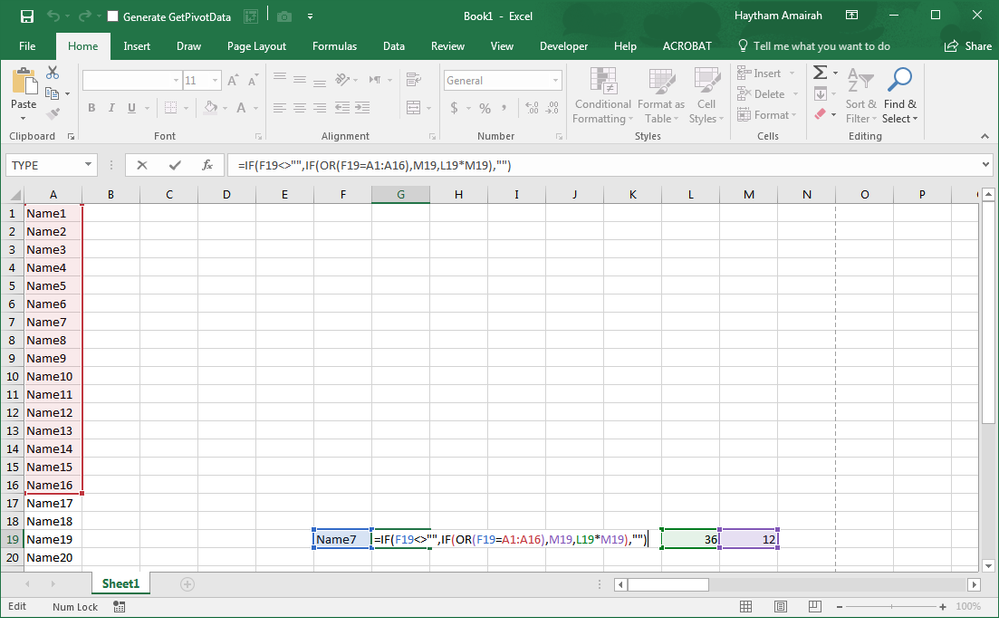Click the Share button
The height and width of the screenshot is (618, 999).
pyautogui.click(x=968, y=46)
